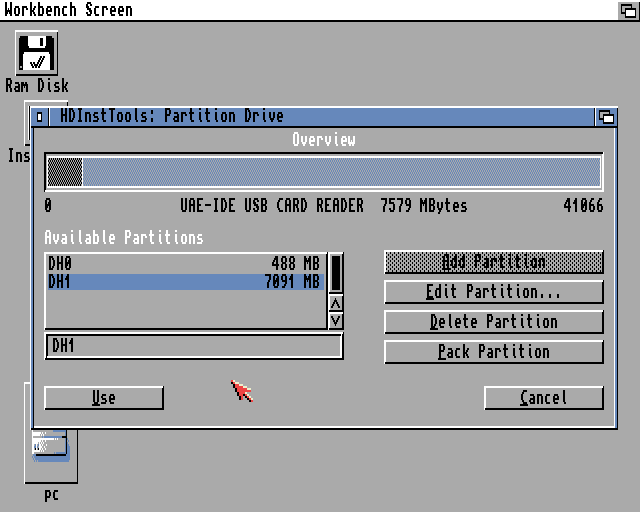This screenshot has height=512, width=640.
Task: Select the pc drive icon
Action: pyautogui.click(x=50, y=450)
